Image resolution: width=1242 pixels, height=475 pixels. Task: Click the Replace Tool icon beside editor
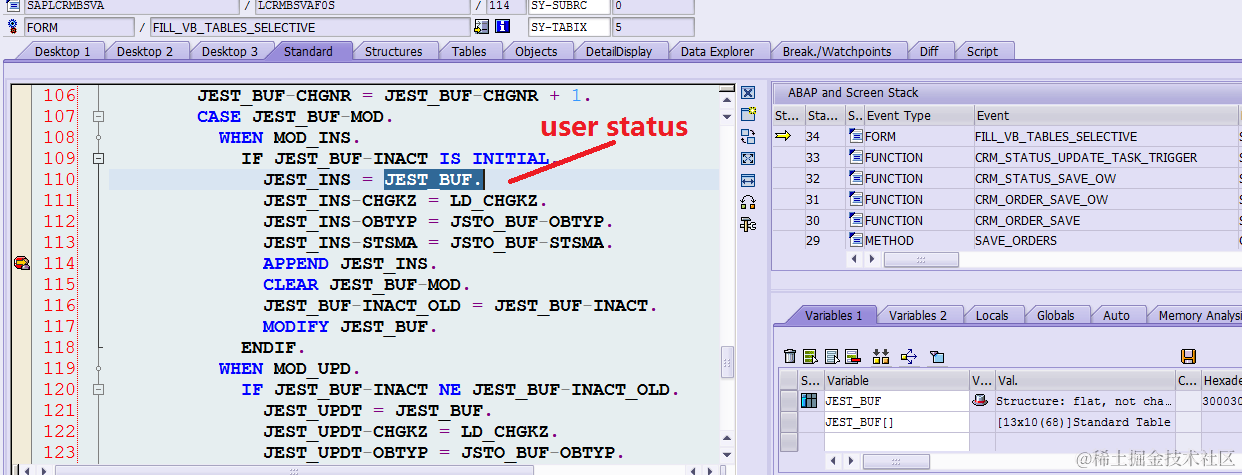coord(748,137)
